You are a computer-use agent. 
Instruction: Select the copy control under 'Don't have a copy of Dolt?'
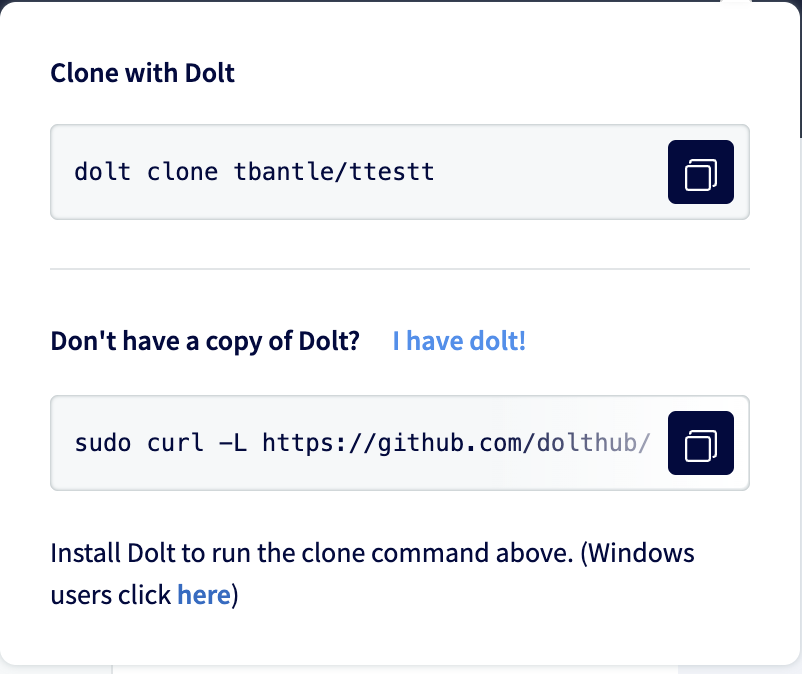(700, 442)
